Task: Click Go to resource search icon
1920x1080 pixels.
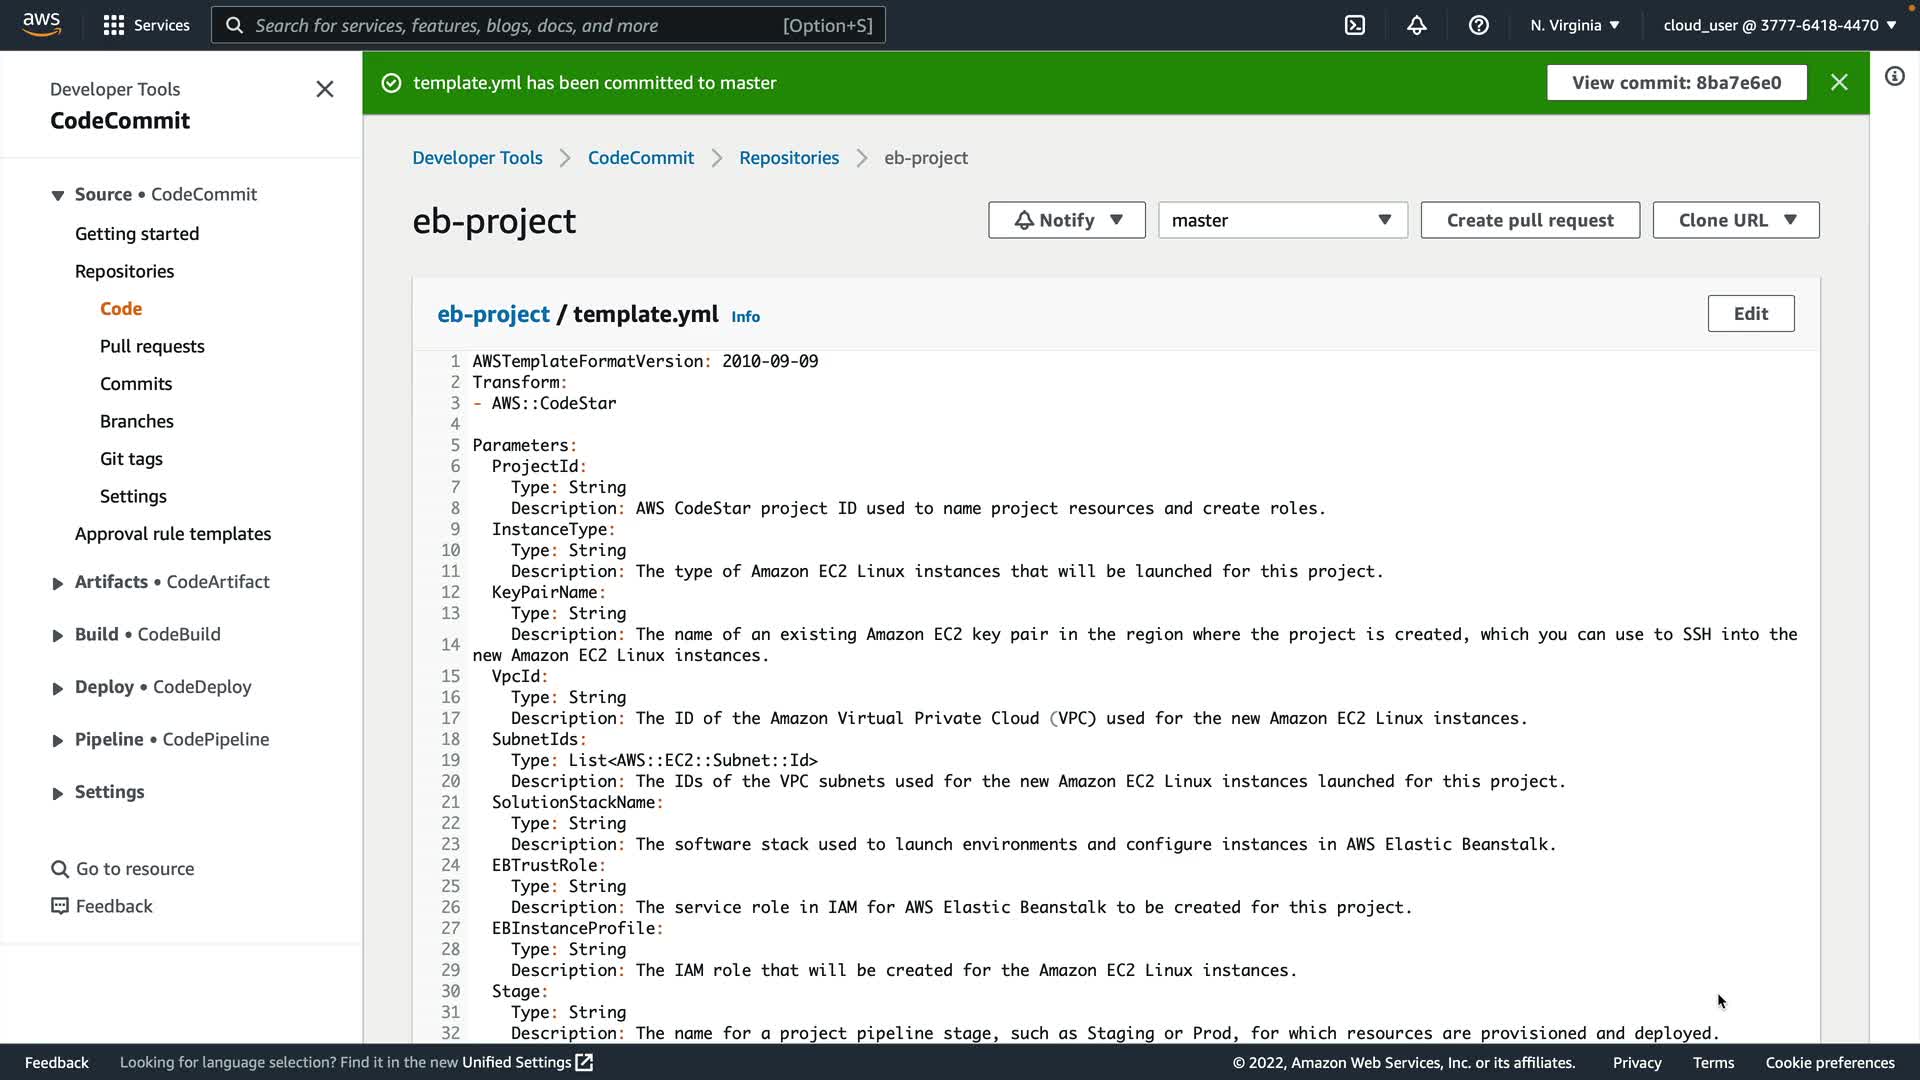Action: coord(60,869)
